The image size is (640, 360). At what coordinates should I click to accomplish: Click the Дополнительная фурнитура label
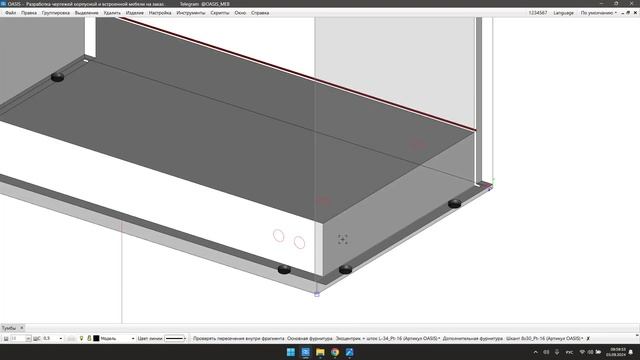click(473, 338)
